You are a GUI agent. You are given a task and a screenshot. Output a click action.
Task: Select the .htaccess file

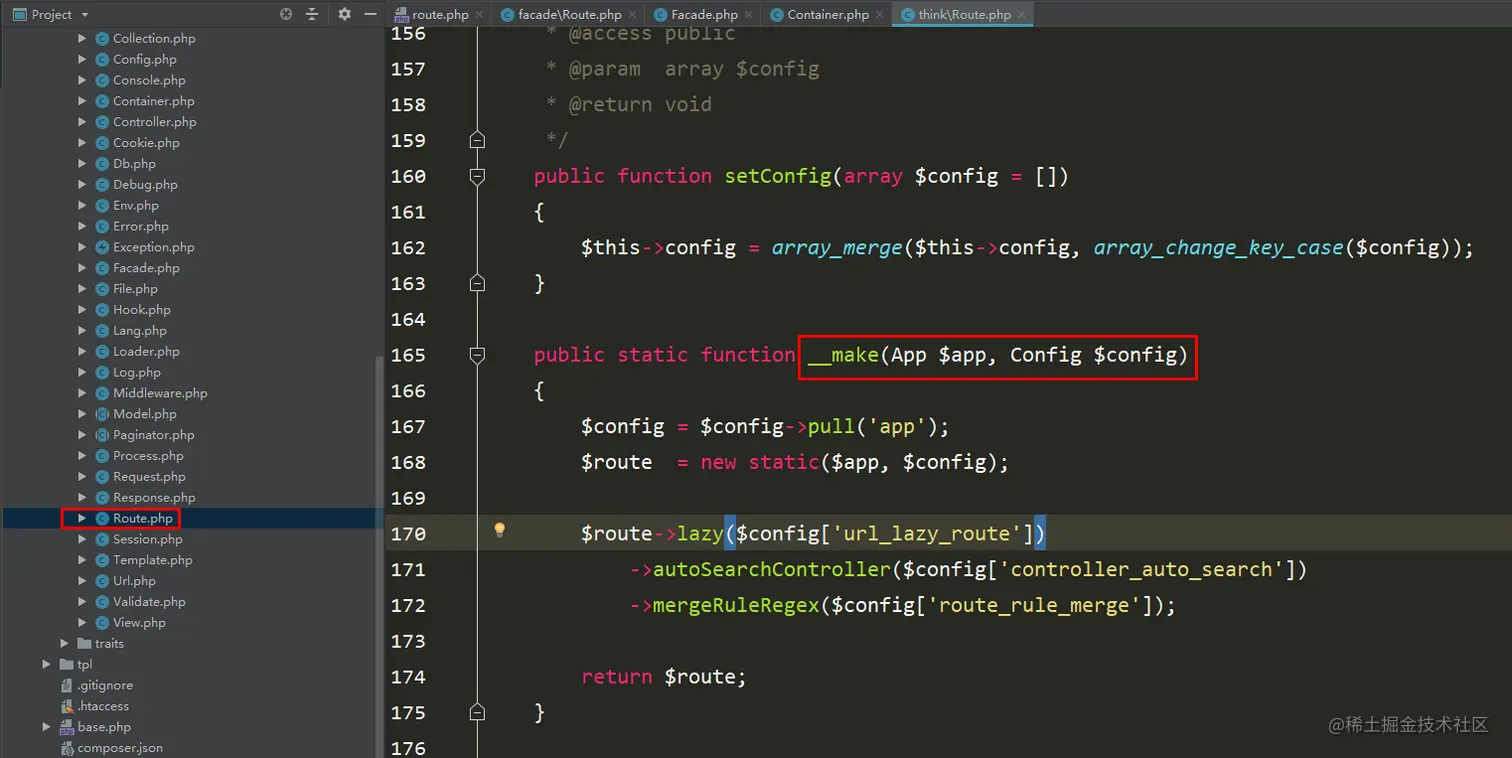(103, 706)
